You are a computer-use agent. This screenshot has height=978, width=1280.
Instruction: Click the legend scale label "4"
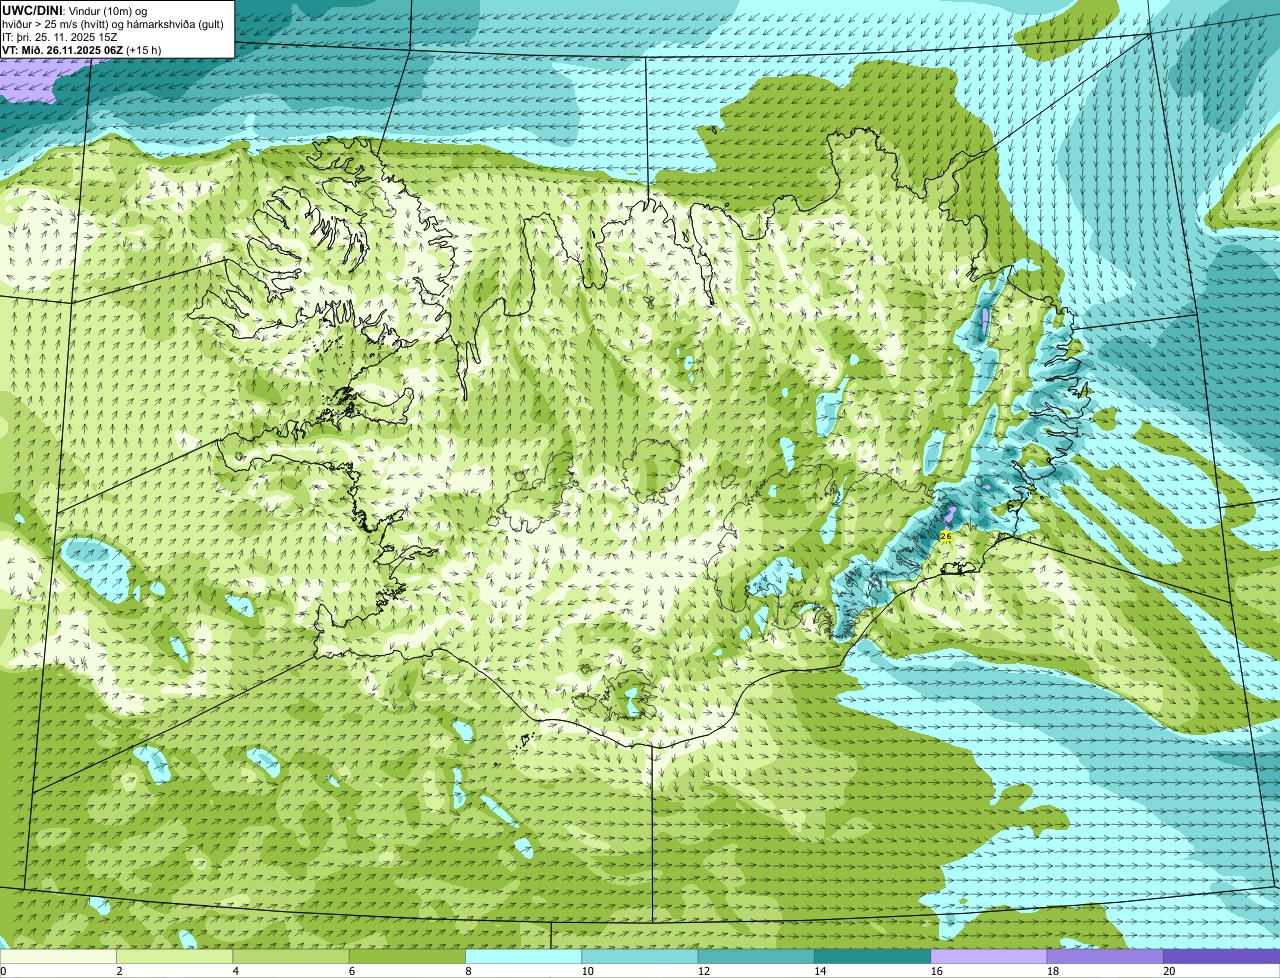(x=235, y=971)
